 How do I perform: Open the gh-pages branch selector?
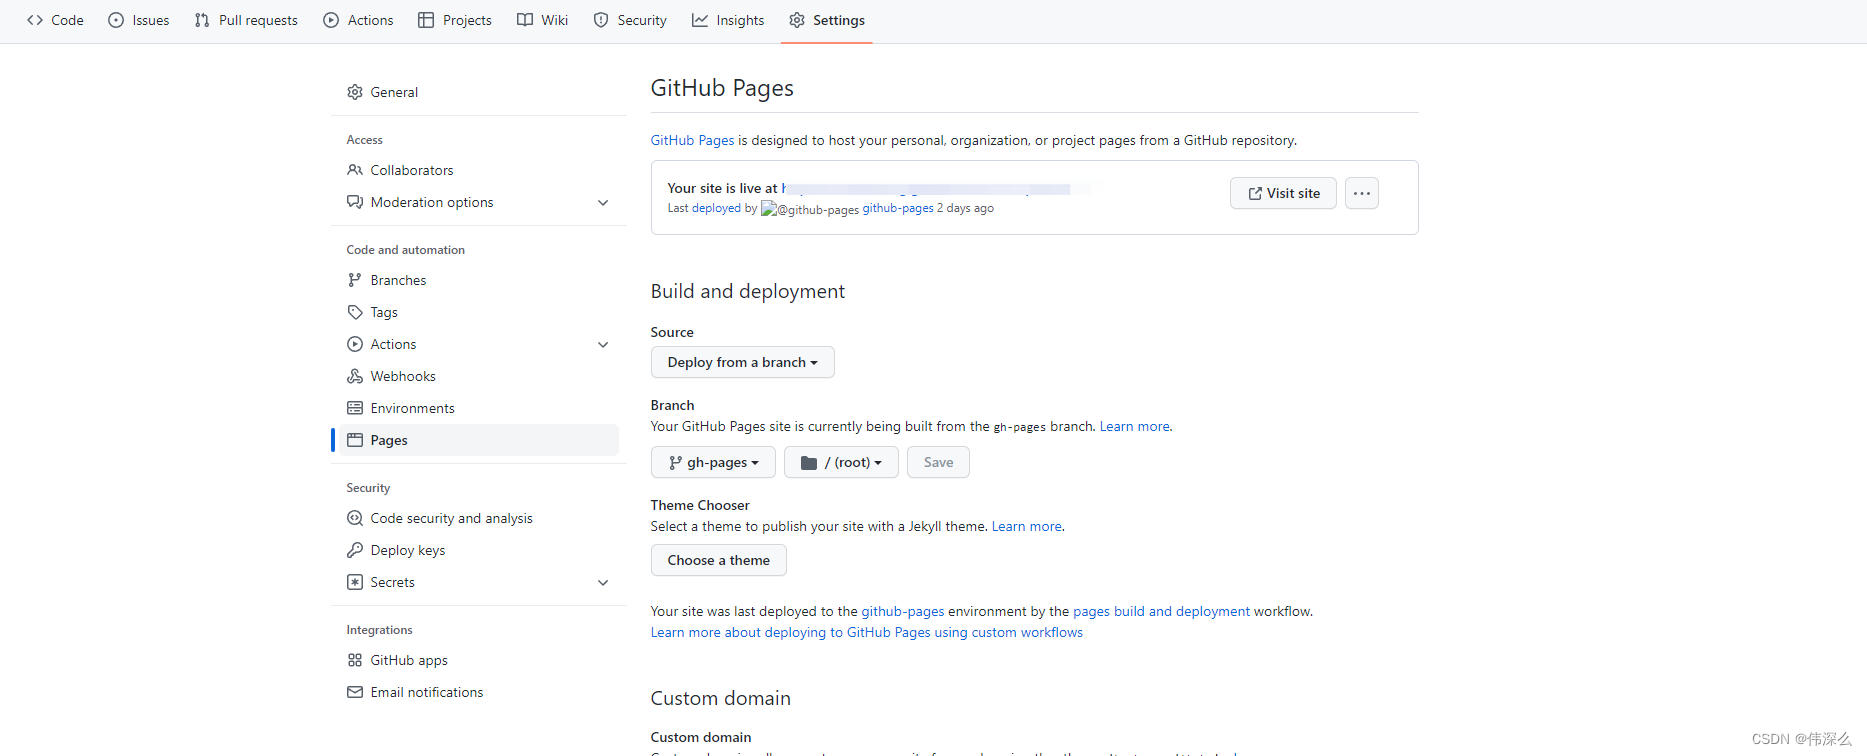point(713,462)
